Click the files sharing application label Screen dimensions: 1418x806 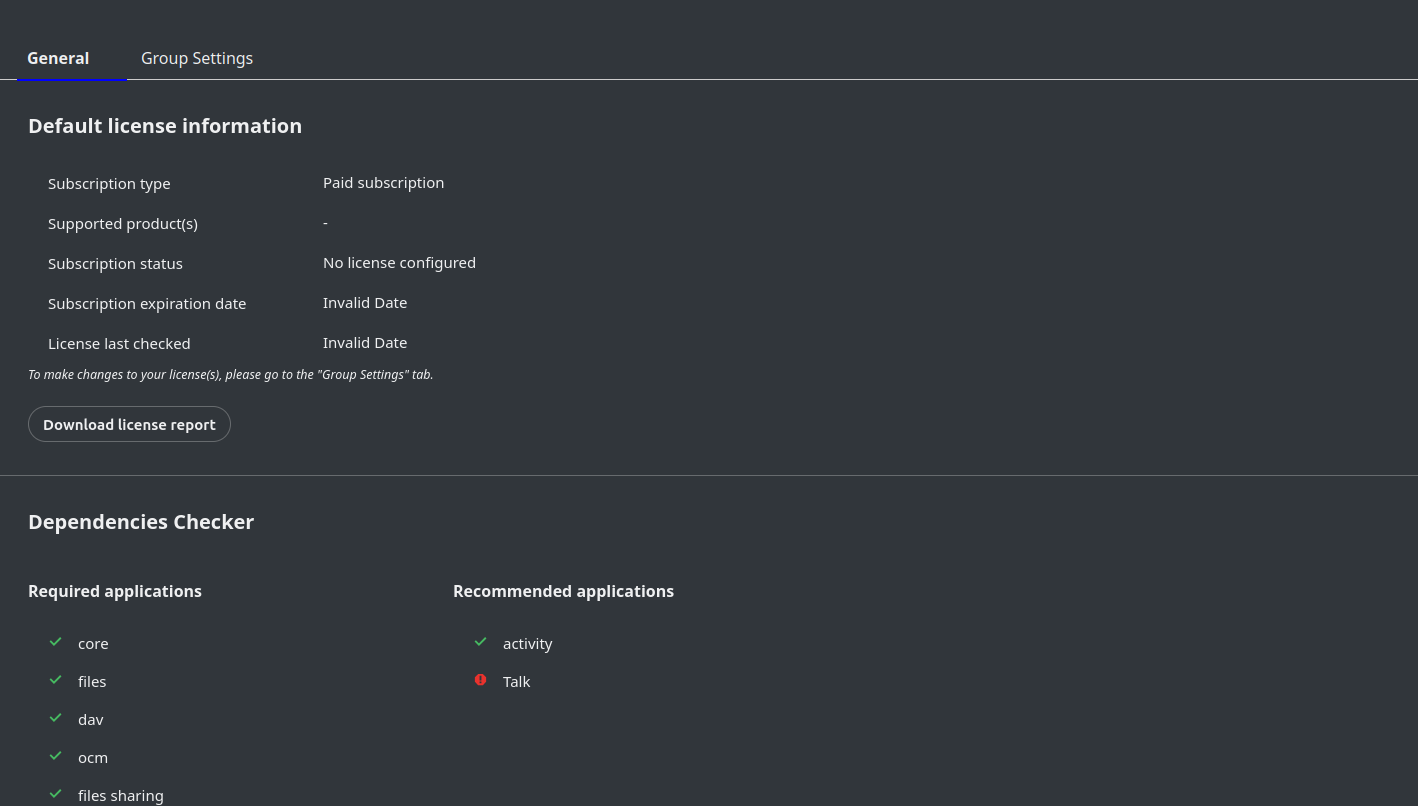pyautogui.click(x=121, y=796)
